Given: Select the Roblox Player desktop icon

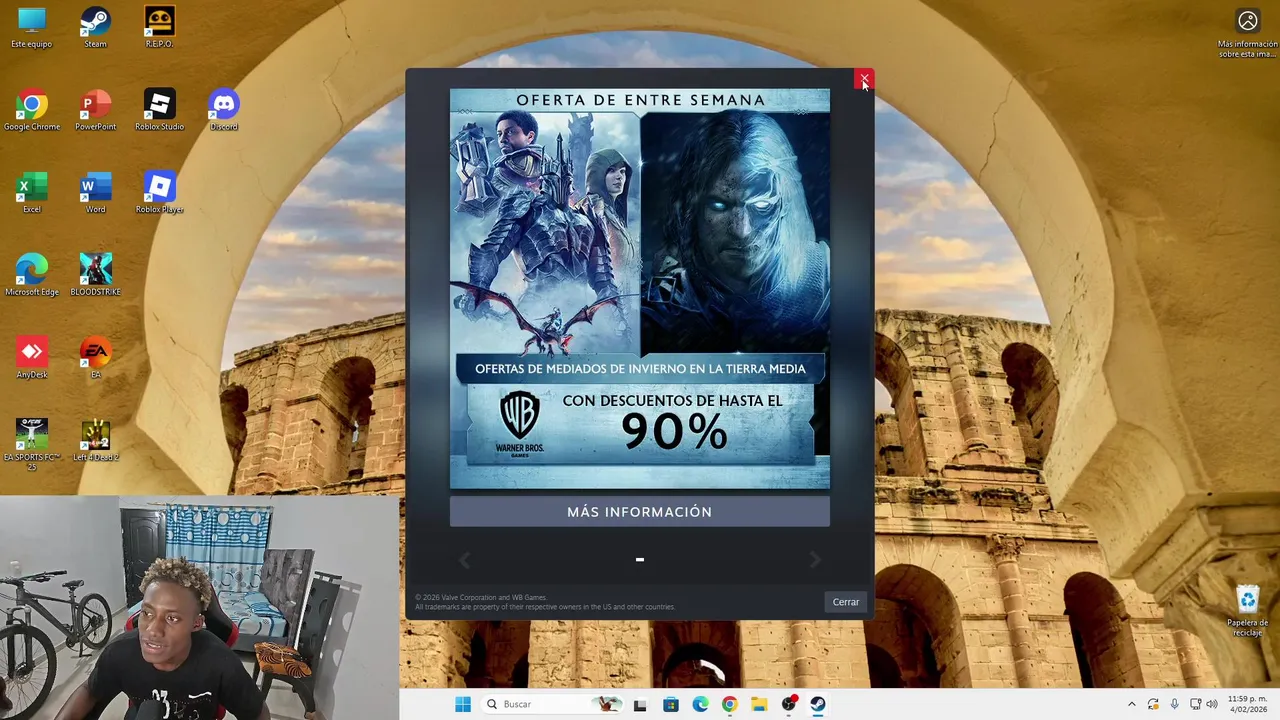Looking at the screenshot, I should coord(159,192).
